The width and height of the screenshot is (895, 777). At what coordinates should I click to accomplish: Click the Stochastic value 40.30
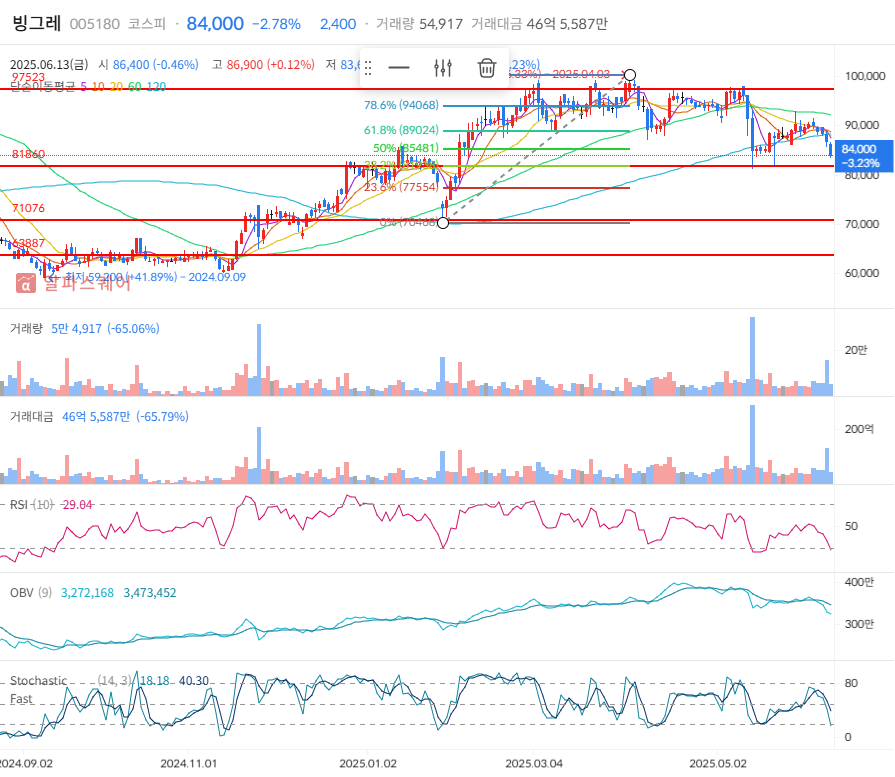point(193,681)
